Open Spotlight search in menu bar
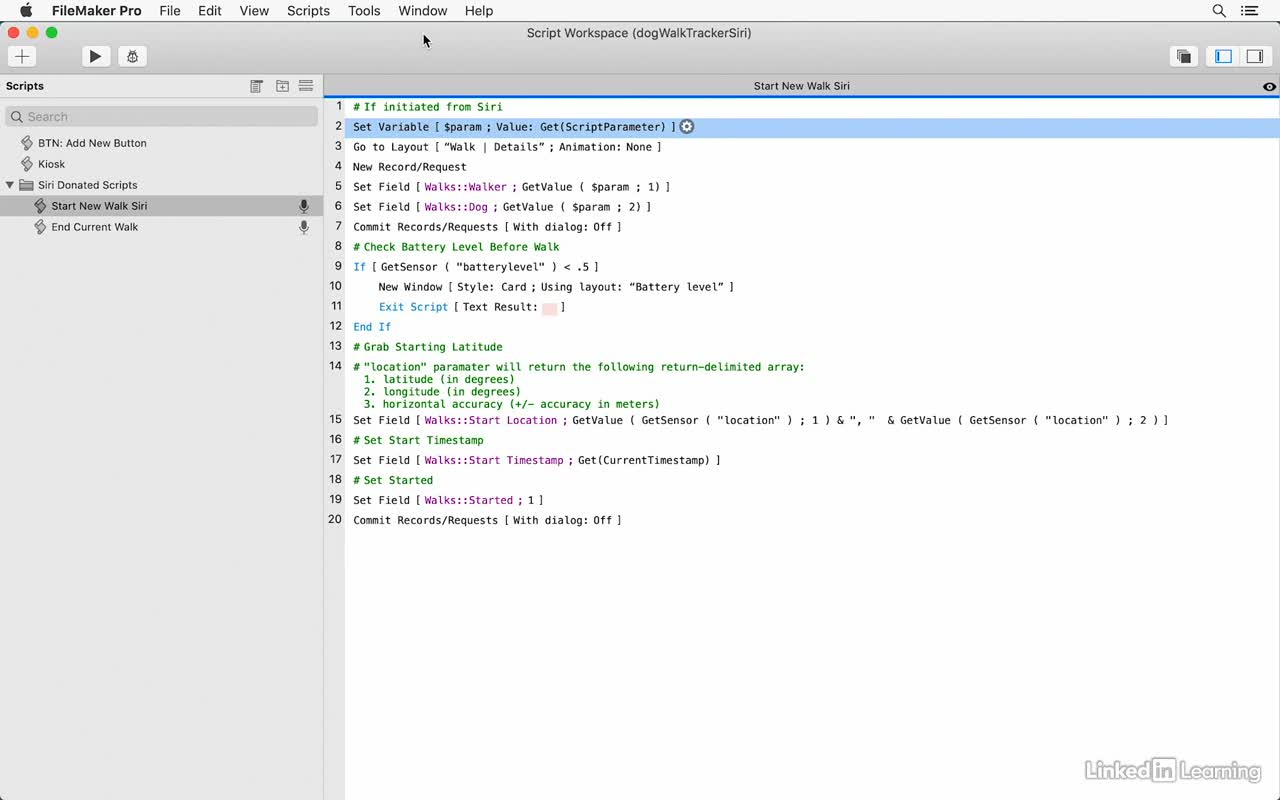1280x800 pixels. coord(1219,11)
